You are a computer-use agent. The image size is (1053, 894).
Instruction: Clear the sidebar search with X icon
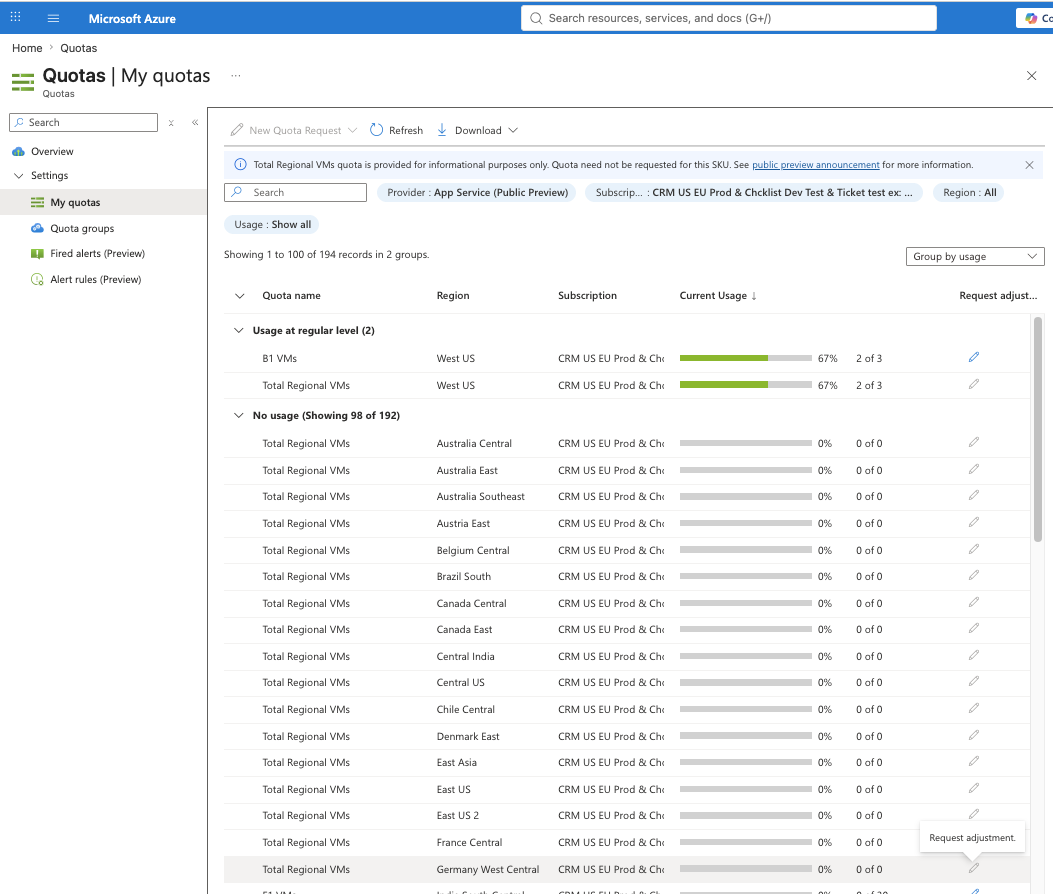tap(171, 123)
